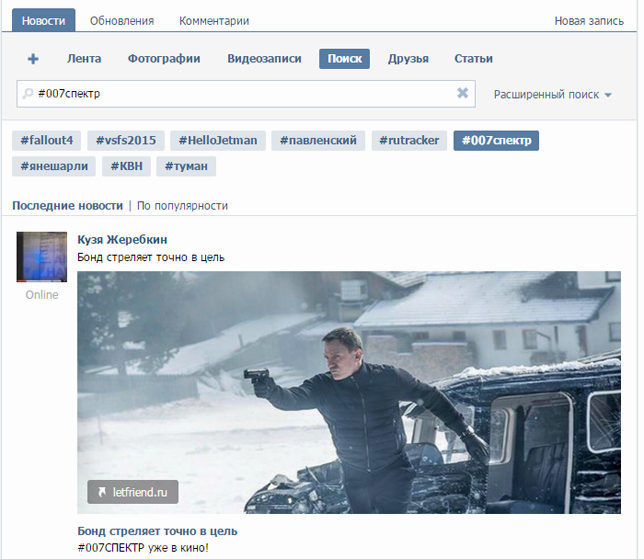The height and width of the screenshot is (559, 644).
Task: Open Кузя Жеребкин's profile avatar
Action: coord(41,257)
